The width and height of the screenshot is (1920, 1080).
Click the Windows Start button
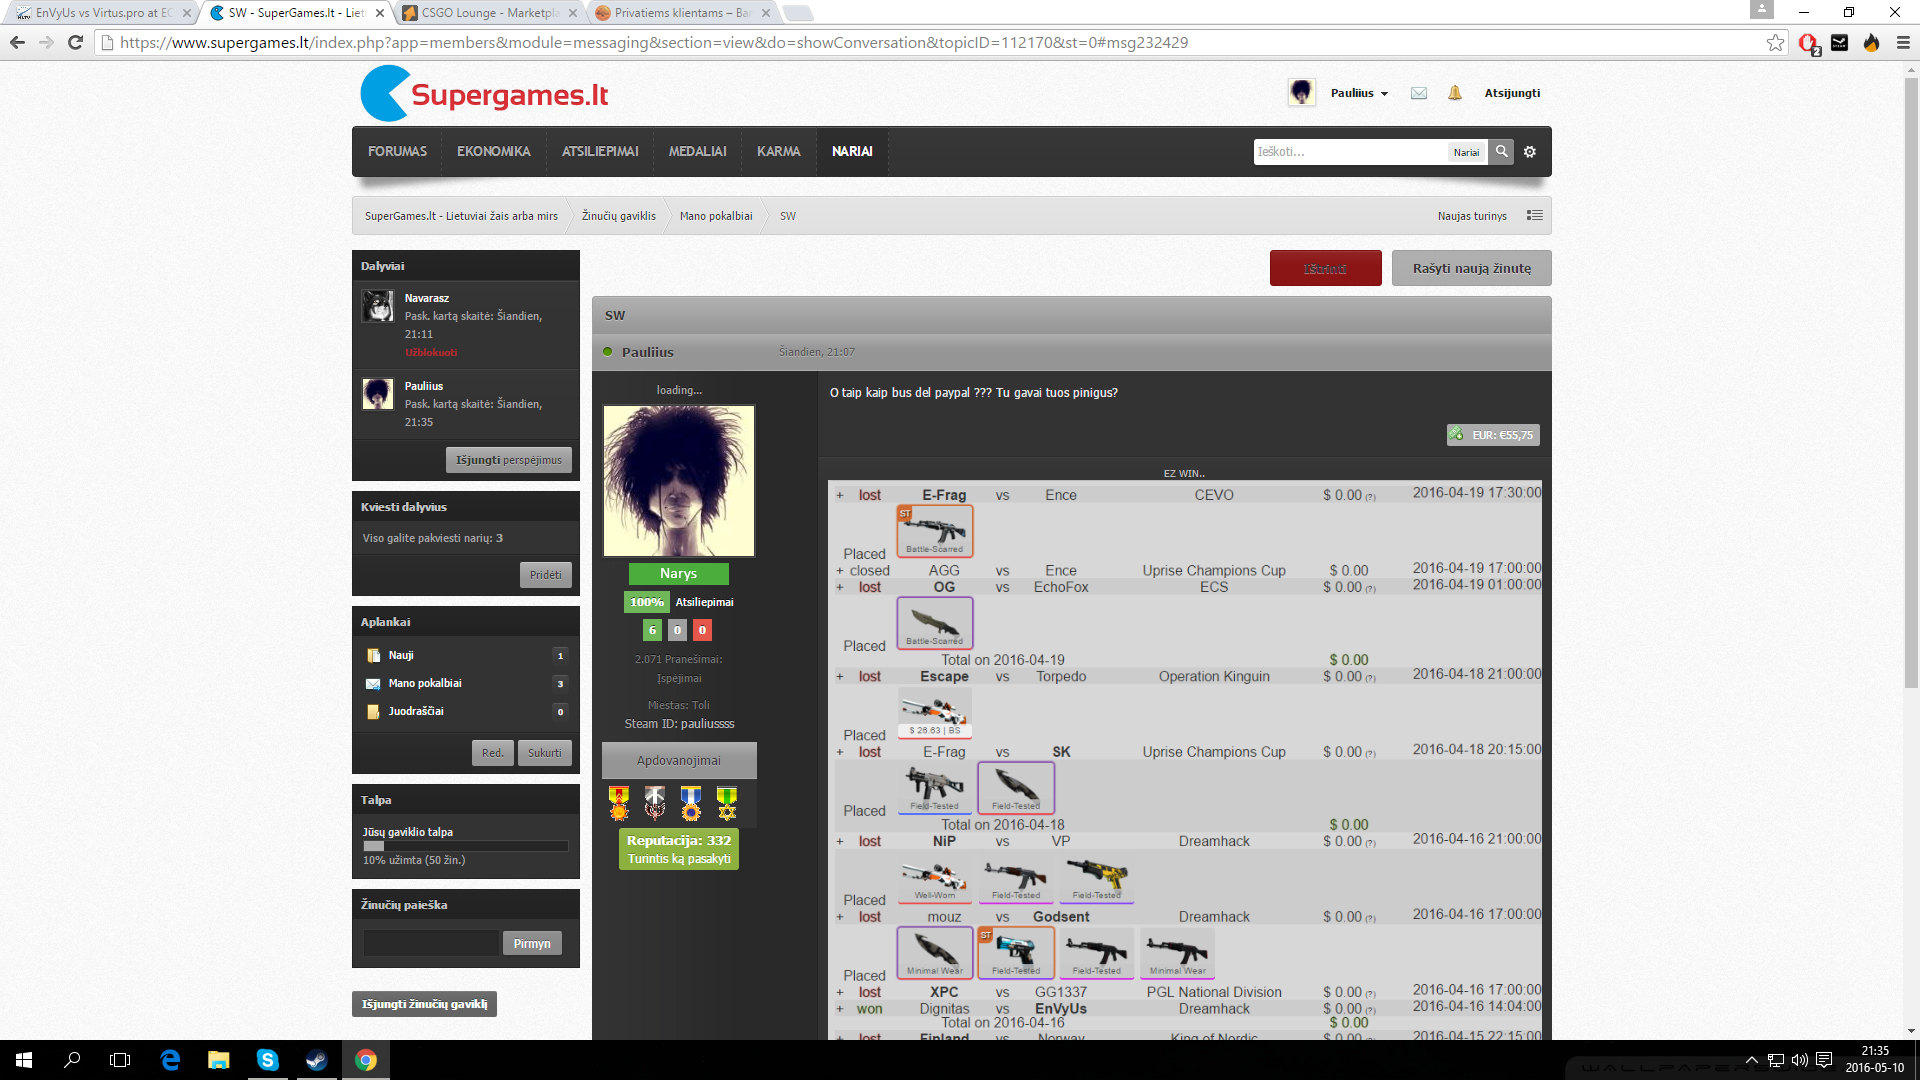[x=24, y=1060]
